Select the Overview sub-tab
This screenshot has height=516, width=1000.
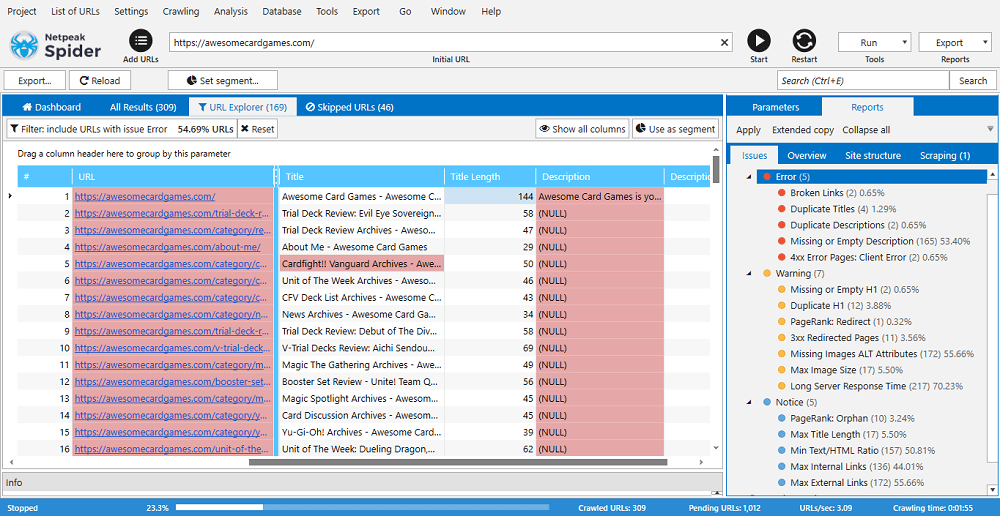[x=807, y=155]
